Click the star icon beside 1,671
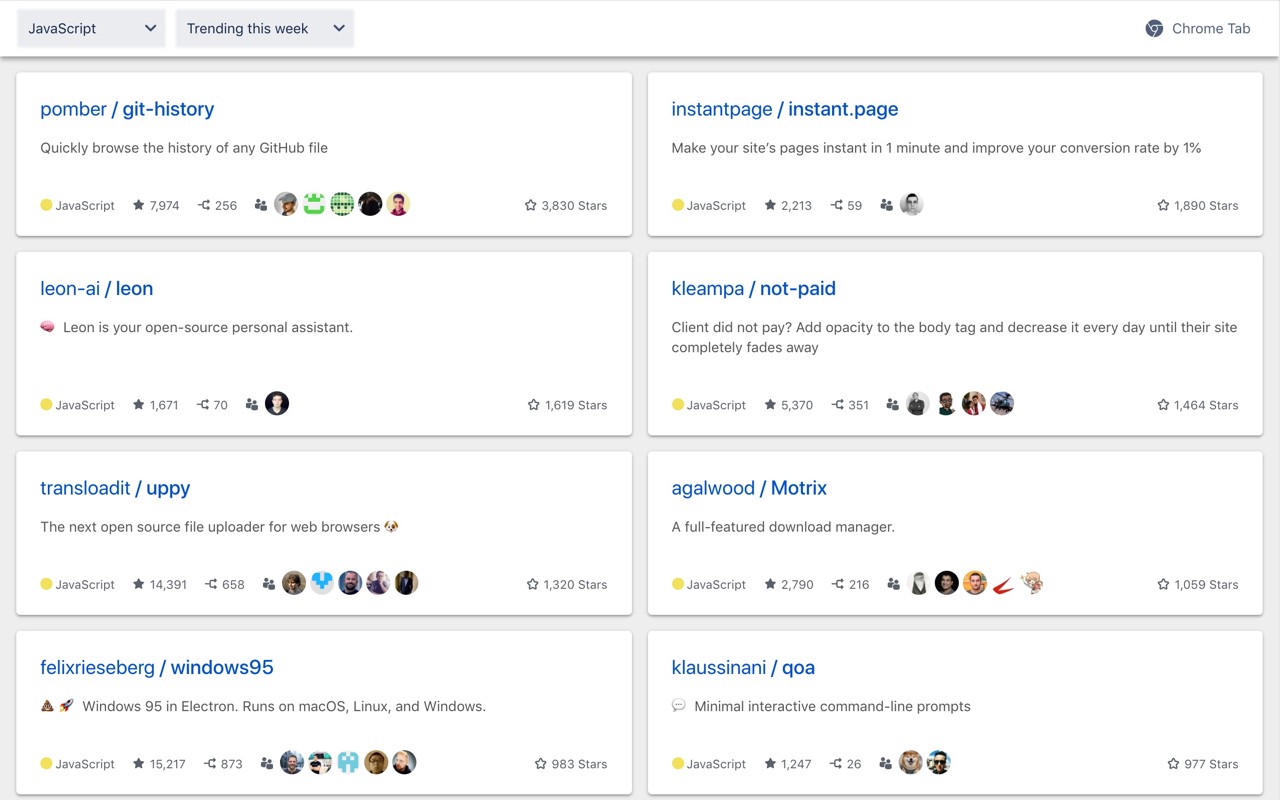Screen dimensions: 1280x800 tap(139, 405)
